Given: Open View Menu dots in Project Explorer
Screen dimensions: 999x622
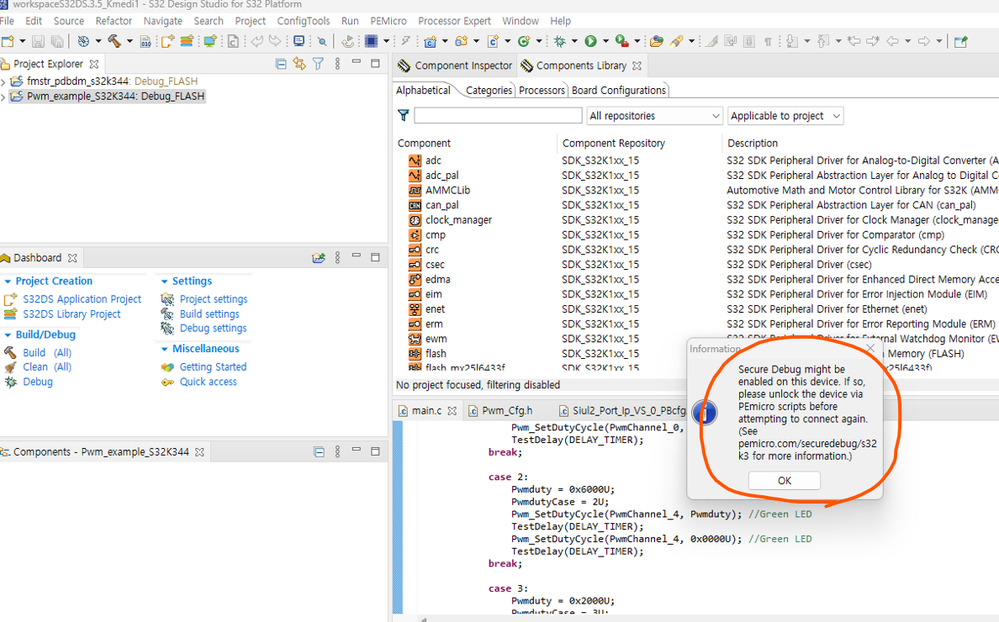Looking at the screenshot, I should [338, 64].
